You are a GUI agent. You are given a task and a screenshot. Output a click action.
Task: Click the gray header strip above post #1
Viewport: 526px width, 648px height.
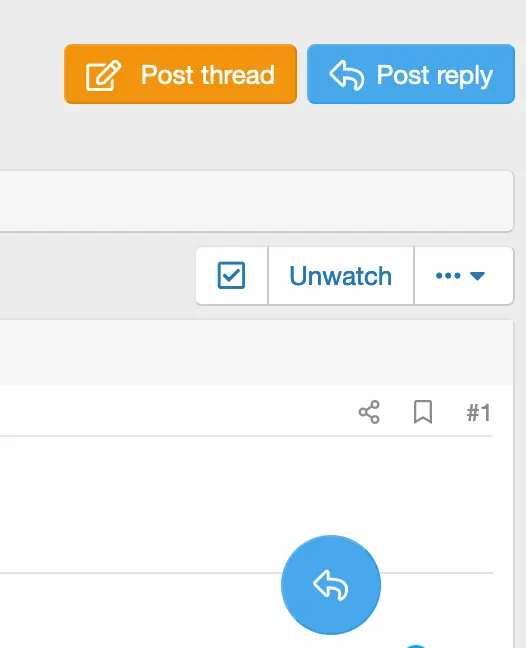(x=256, y=352)
